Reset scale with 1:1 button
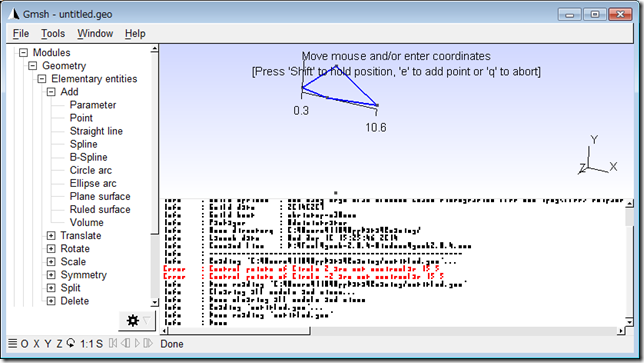 pyautogui.click(x=86, y=344)
